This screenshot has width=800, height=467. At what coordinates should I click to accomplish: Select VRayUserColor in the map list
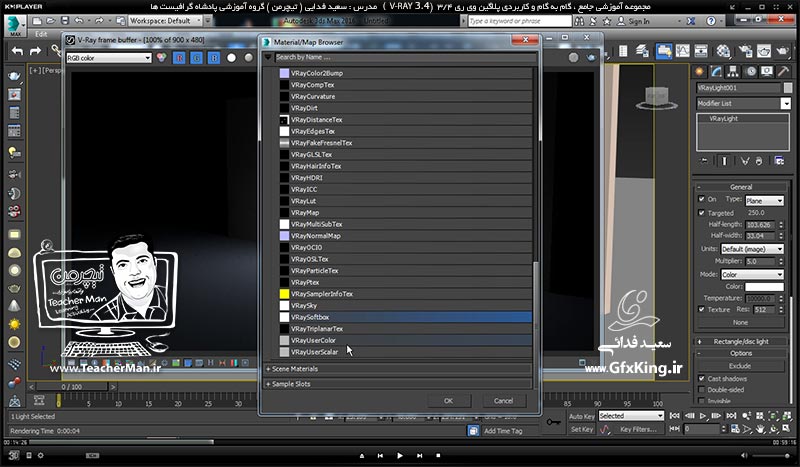coord(405,340)
